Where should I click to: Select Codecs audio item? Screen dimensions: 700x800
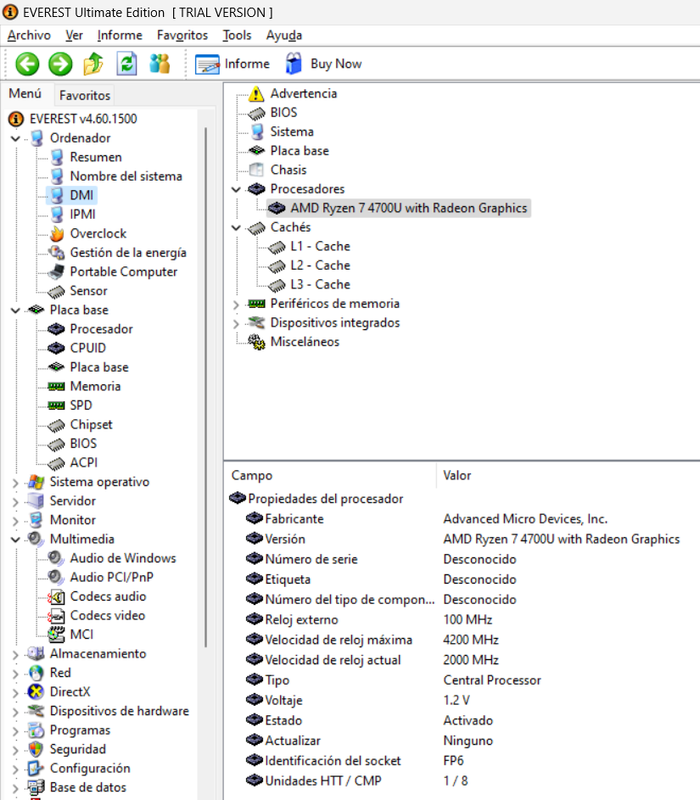click(x=108, y=596)
